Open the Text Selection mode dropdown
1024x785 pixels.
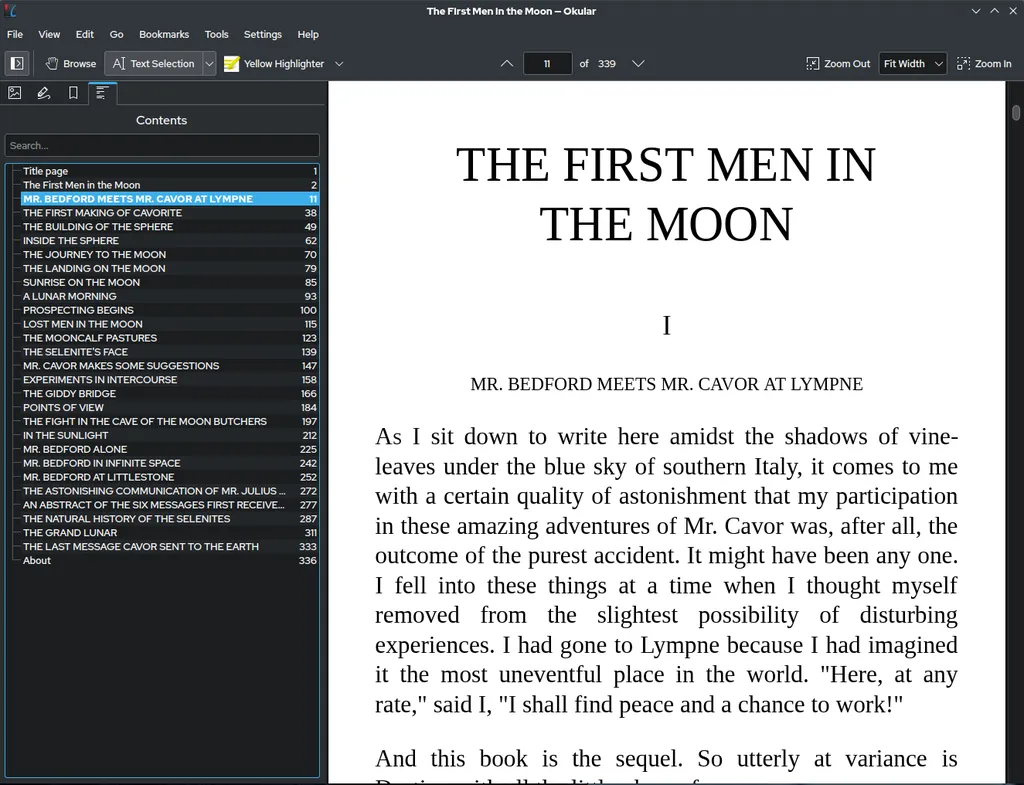point(208,63)
